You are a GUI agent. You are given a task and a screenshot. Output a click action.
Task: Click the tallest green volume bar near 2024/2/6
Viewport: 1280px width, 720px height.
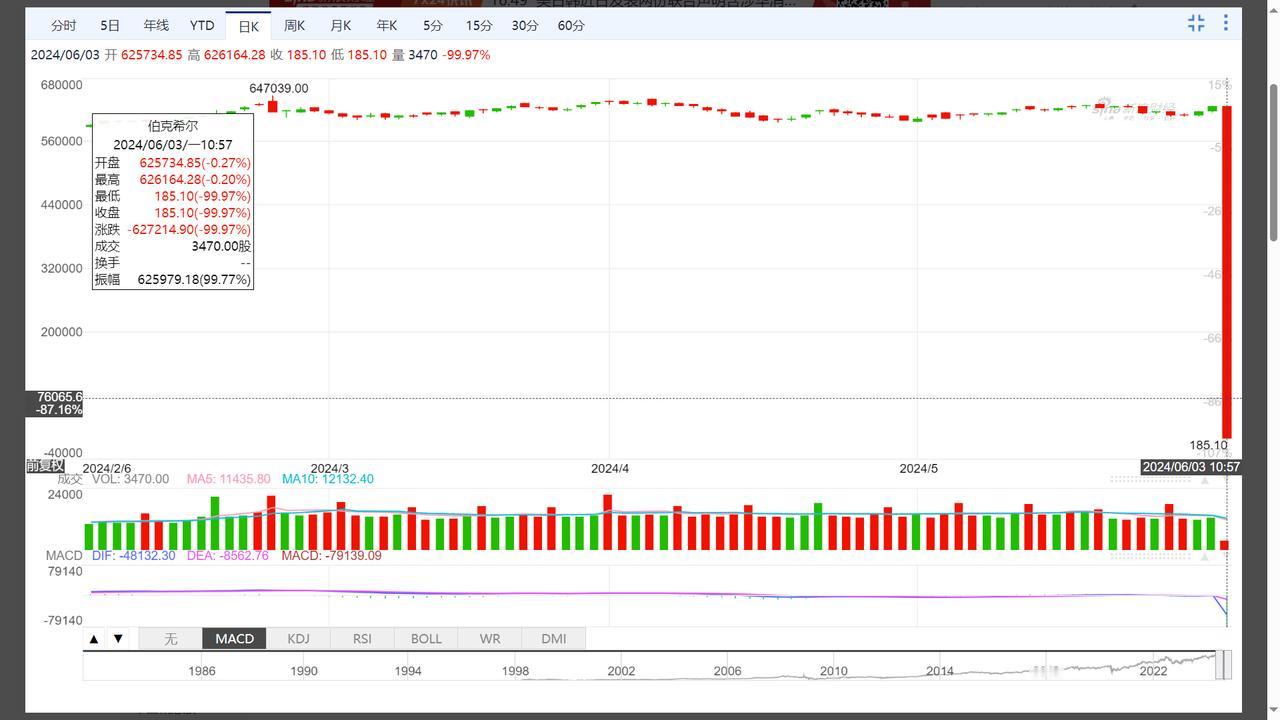(214, 523)
